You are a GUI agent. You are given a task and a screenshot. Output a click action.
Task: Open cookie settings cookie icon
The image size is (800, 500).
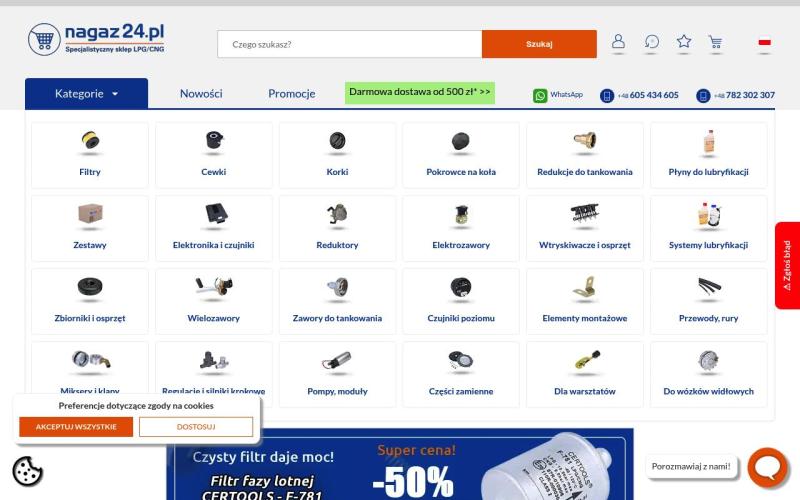[x=27, y=471]
